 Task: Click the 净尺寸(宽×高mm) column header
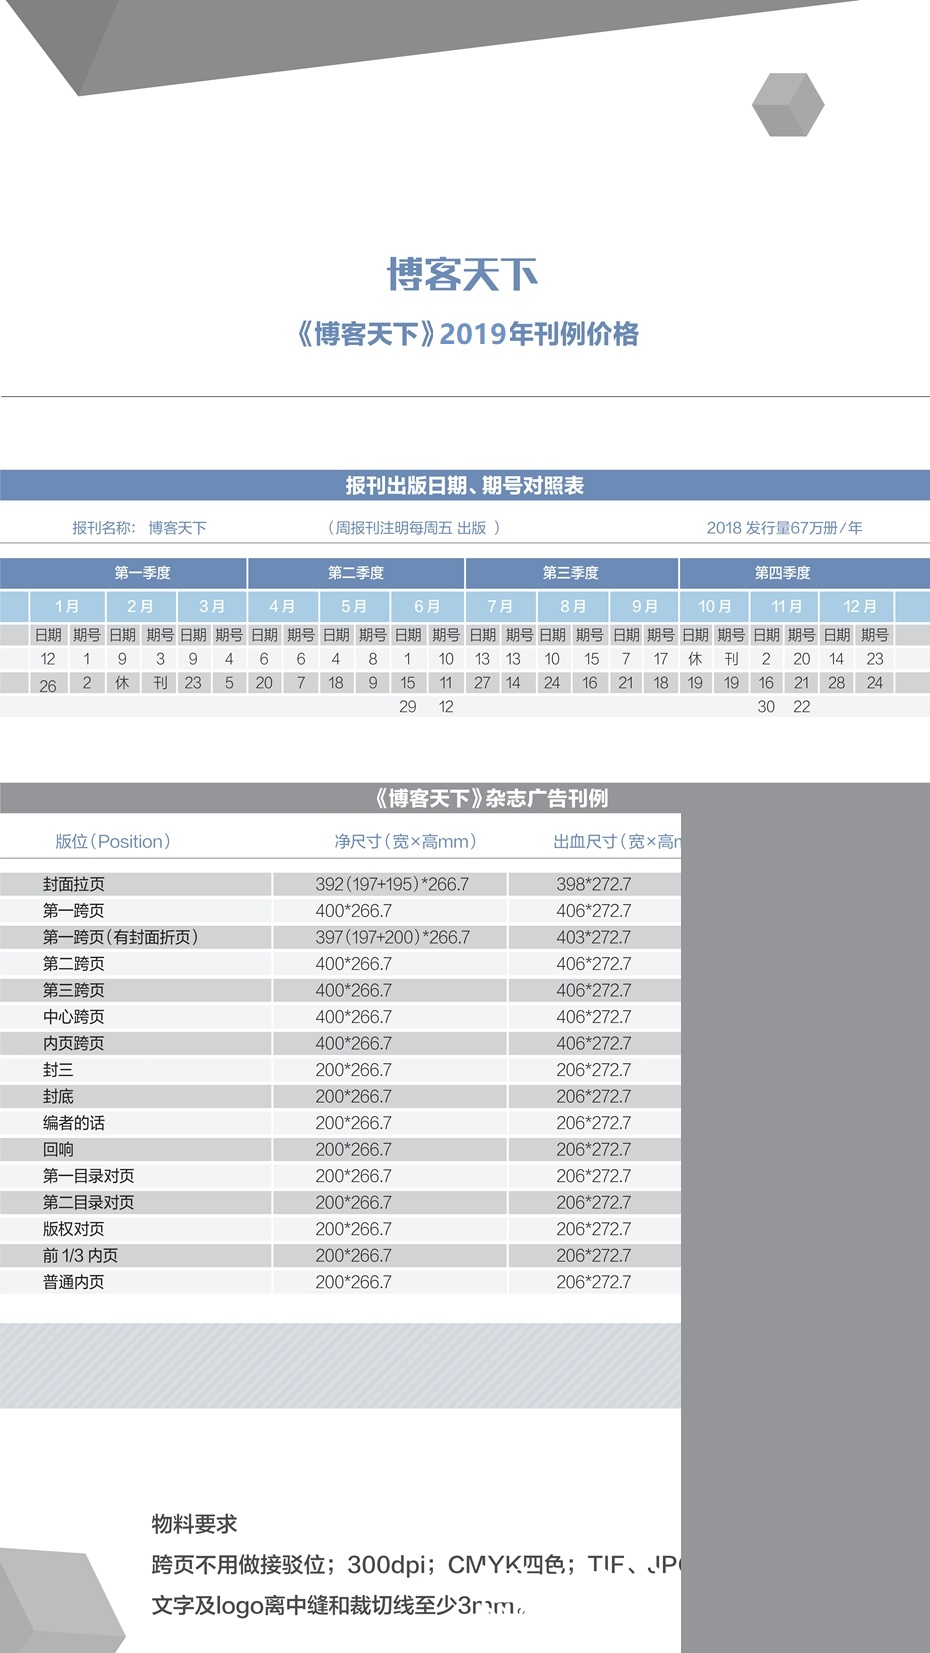pyautogui.click(x=405, y=842)
